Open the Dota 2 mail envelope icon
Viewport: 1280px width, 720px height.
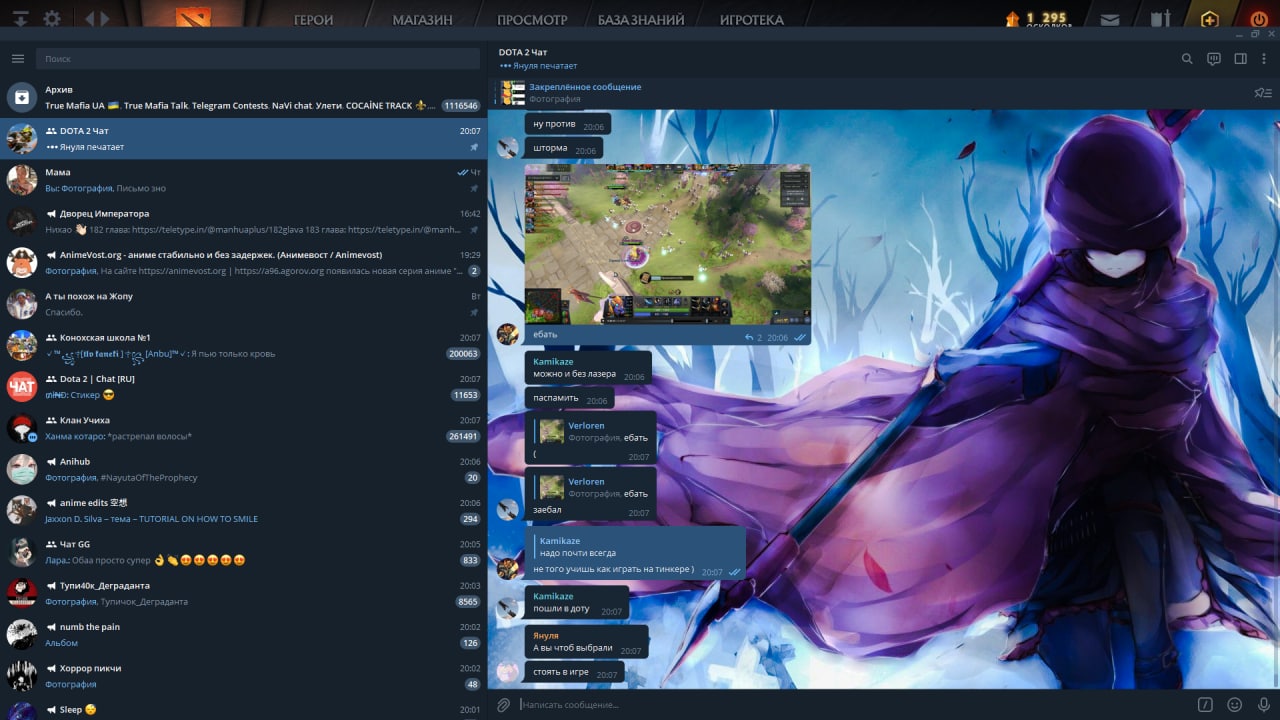coord(1109,19)
